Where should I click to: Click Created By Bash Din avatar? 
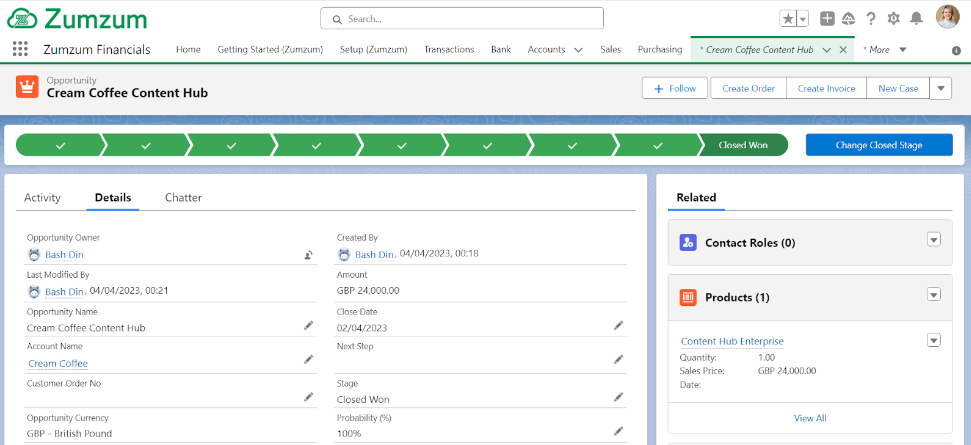[x=344, y=254]
